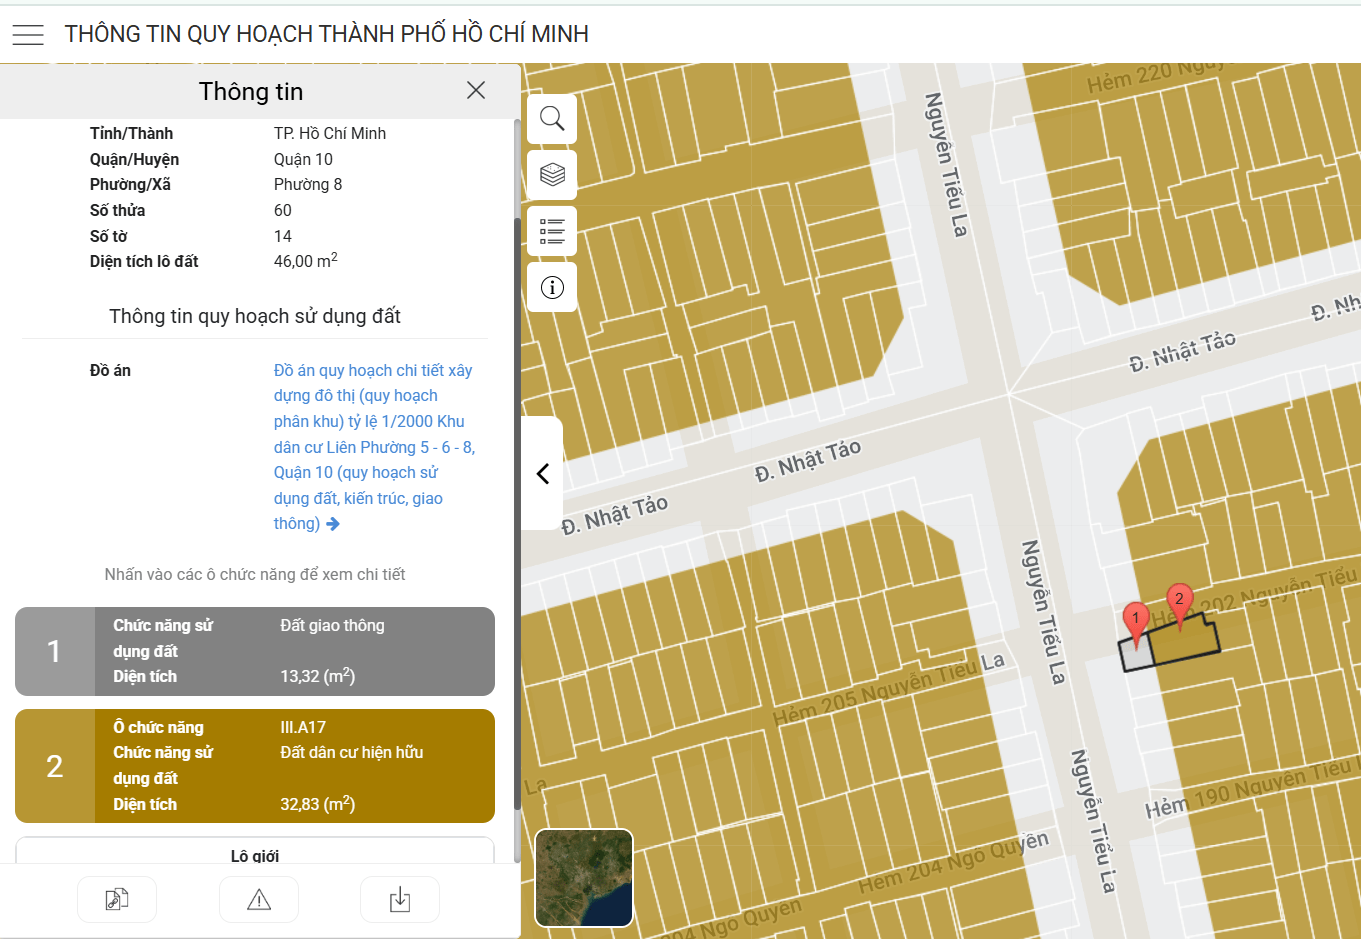This screenshot has width=1361, height=939.
Task: Show the map legend list
Action: [552, 231]
